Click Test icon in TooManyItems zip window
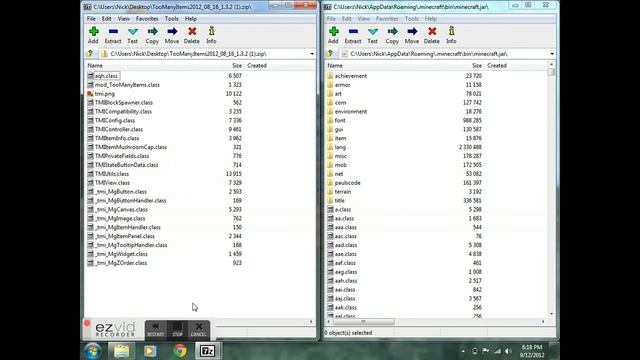640x360 pixels. pos(133,31)
